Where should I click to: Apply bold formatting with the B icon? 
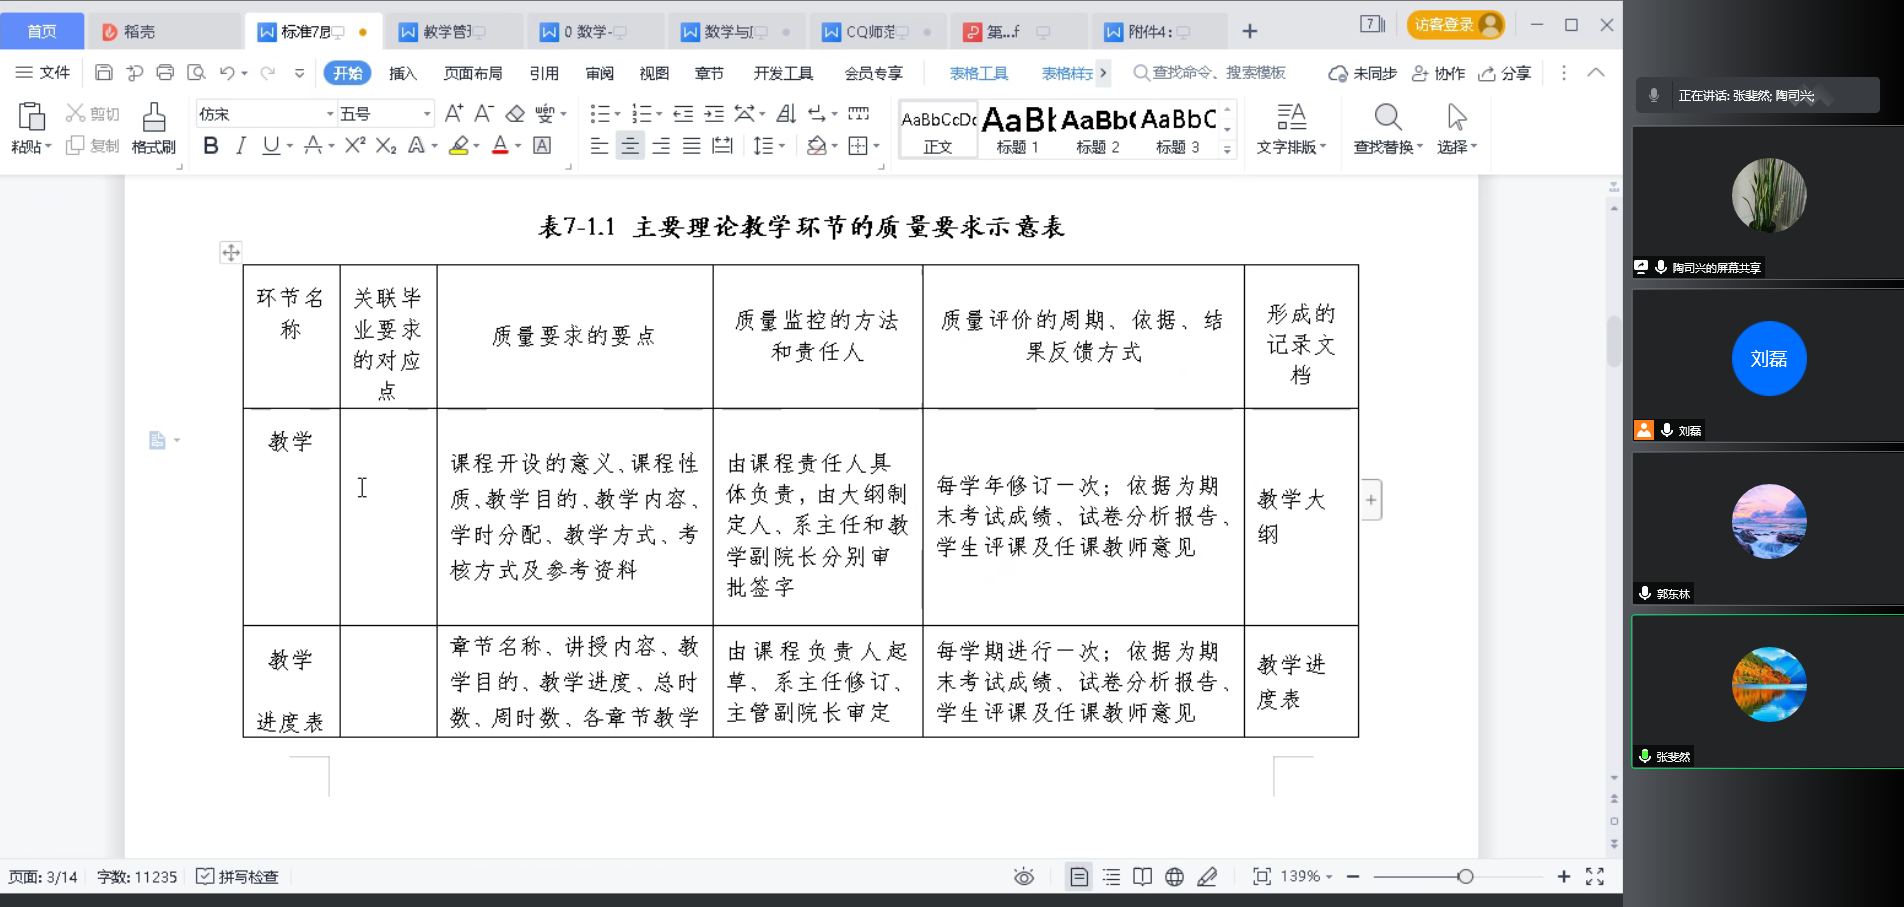point(211,146)
